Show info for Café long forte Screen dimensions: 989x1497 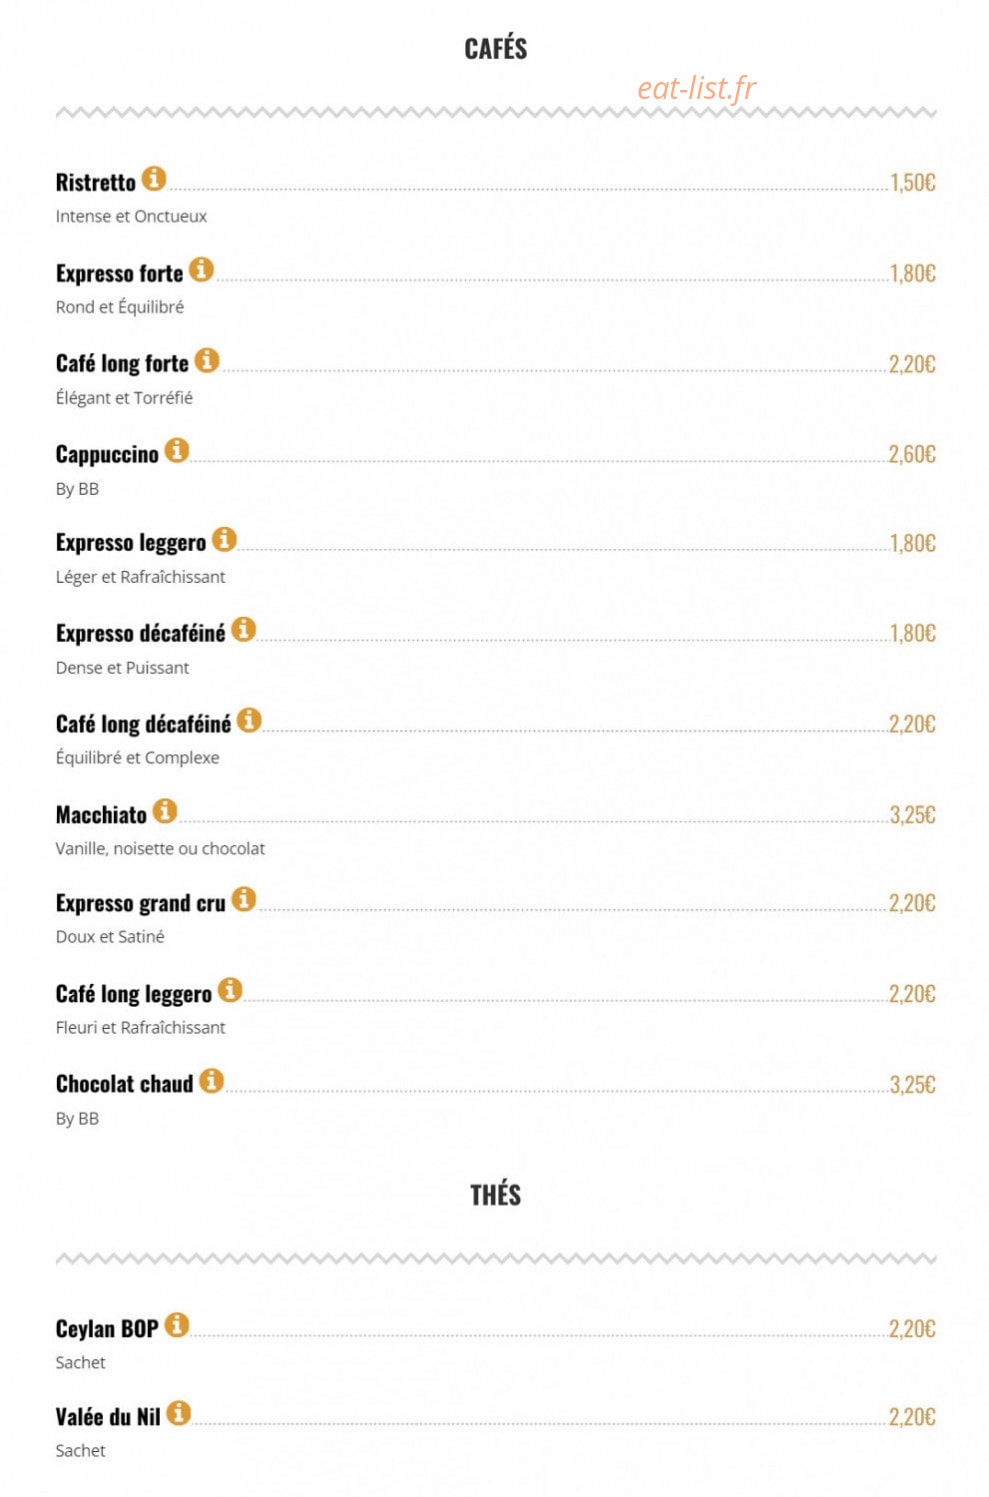tap(207, 360)
